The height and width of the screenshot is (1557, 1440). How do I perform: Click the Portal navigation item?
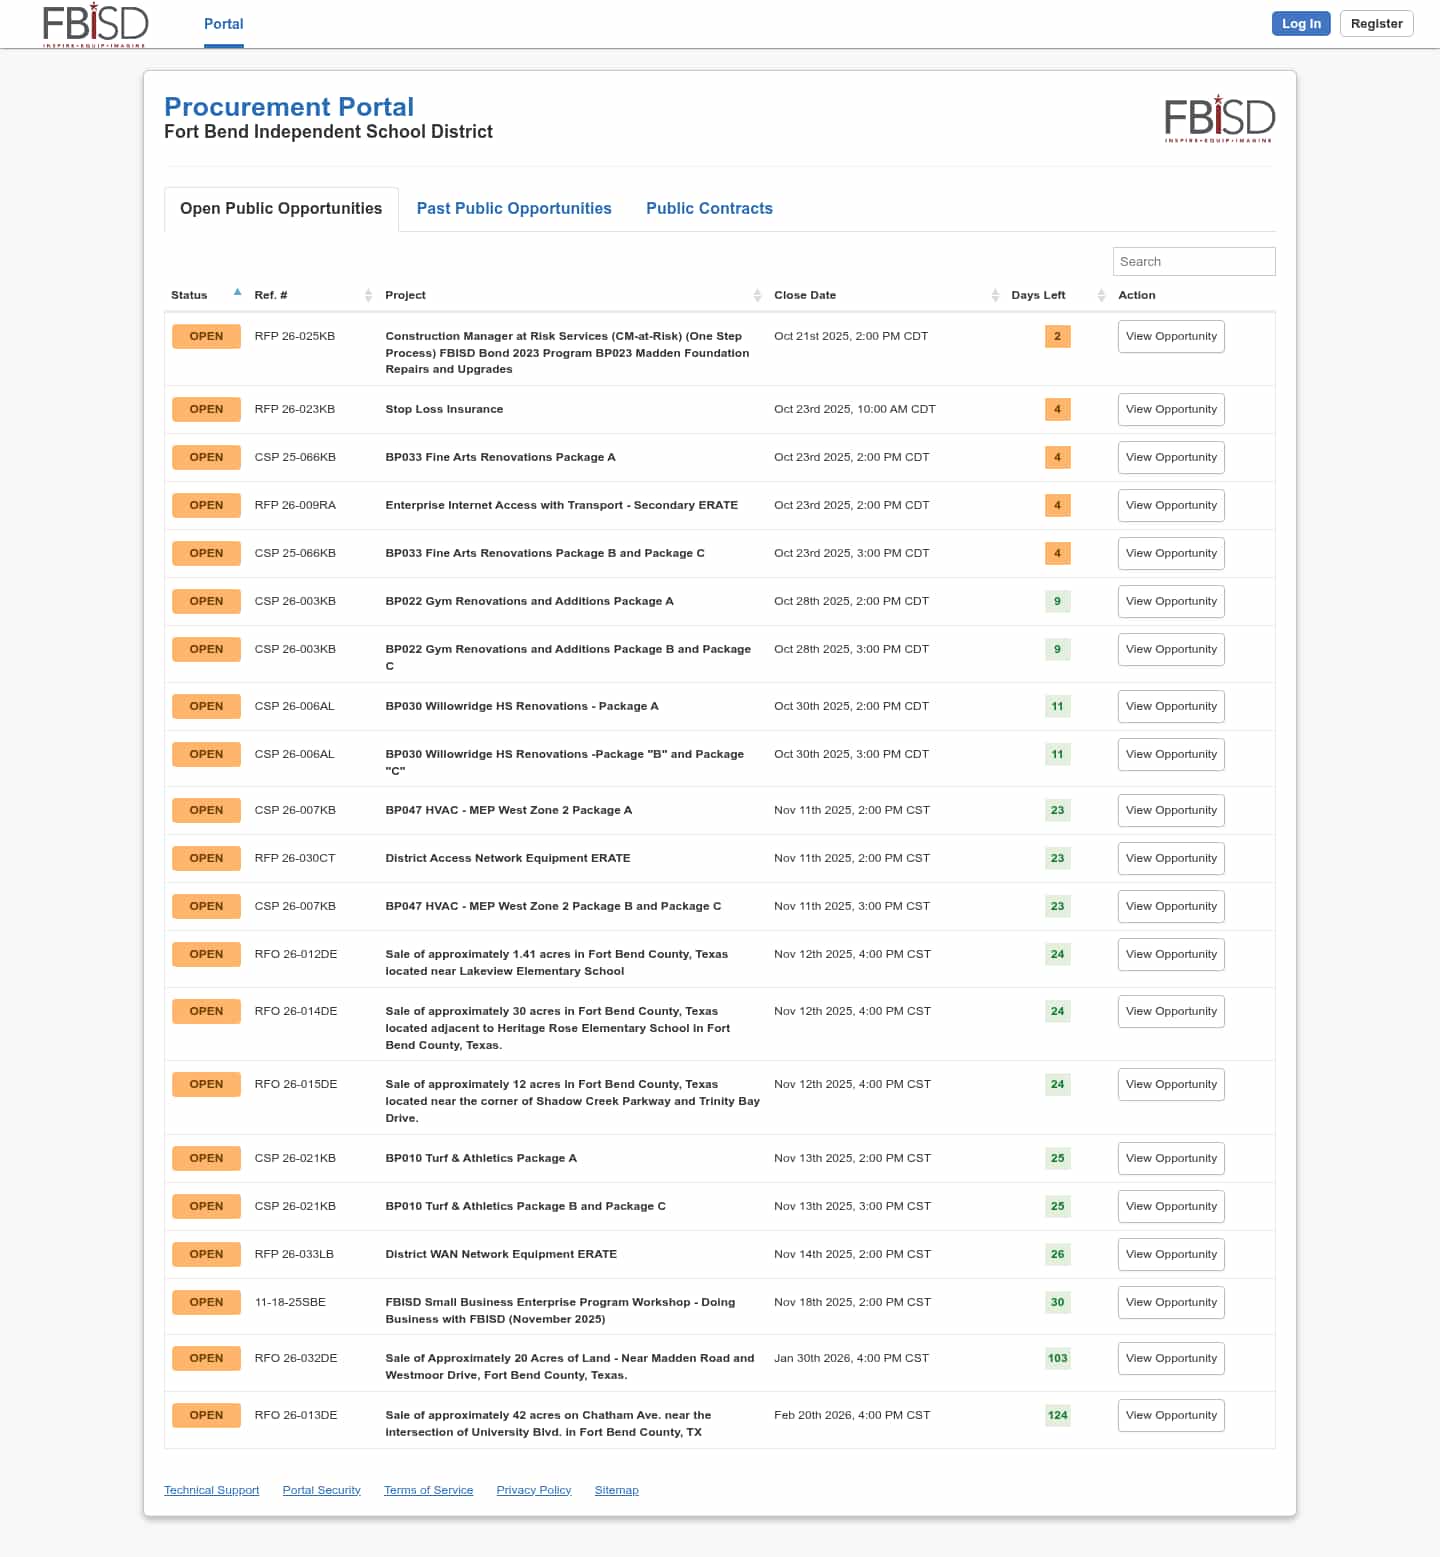coord(223,24)
